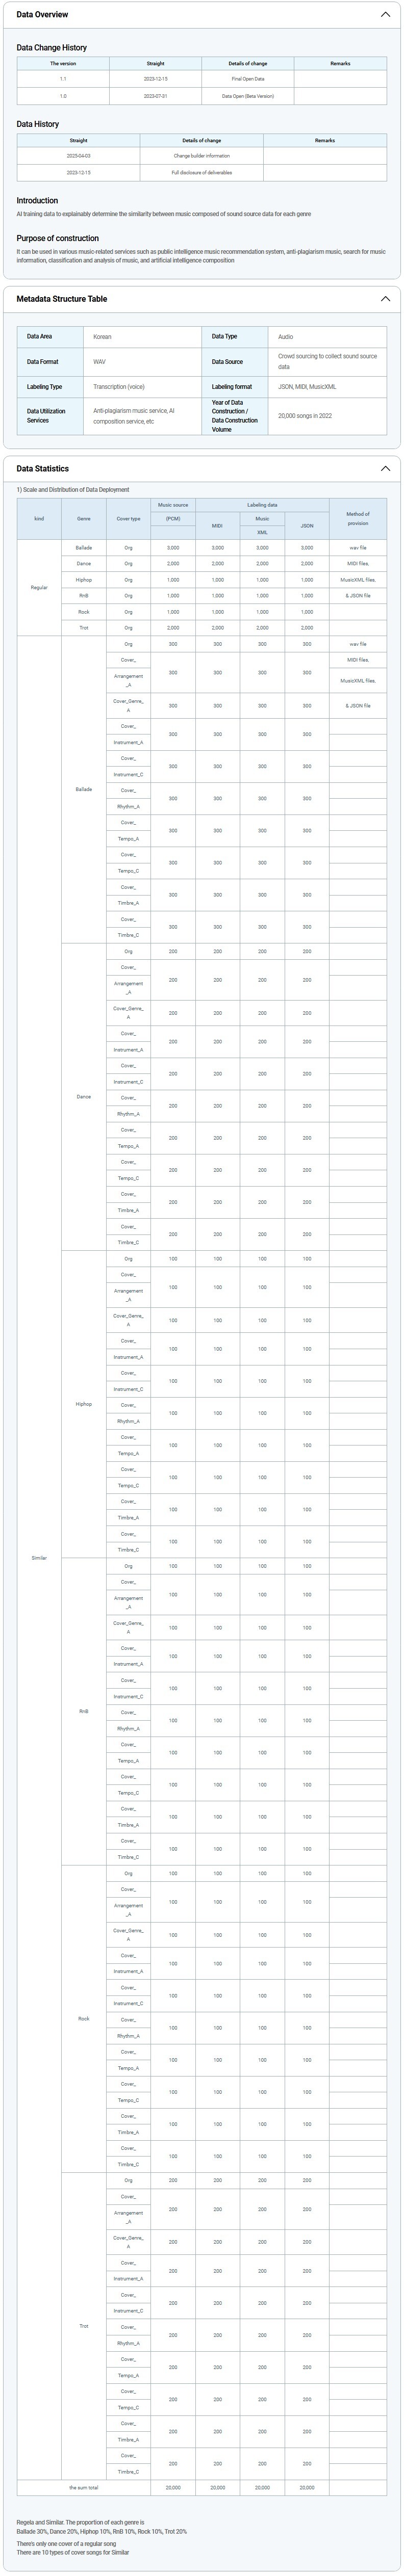Click the Purpose of construction heading
Viewport: 404px width, 2576px height.
(57, 238)
